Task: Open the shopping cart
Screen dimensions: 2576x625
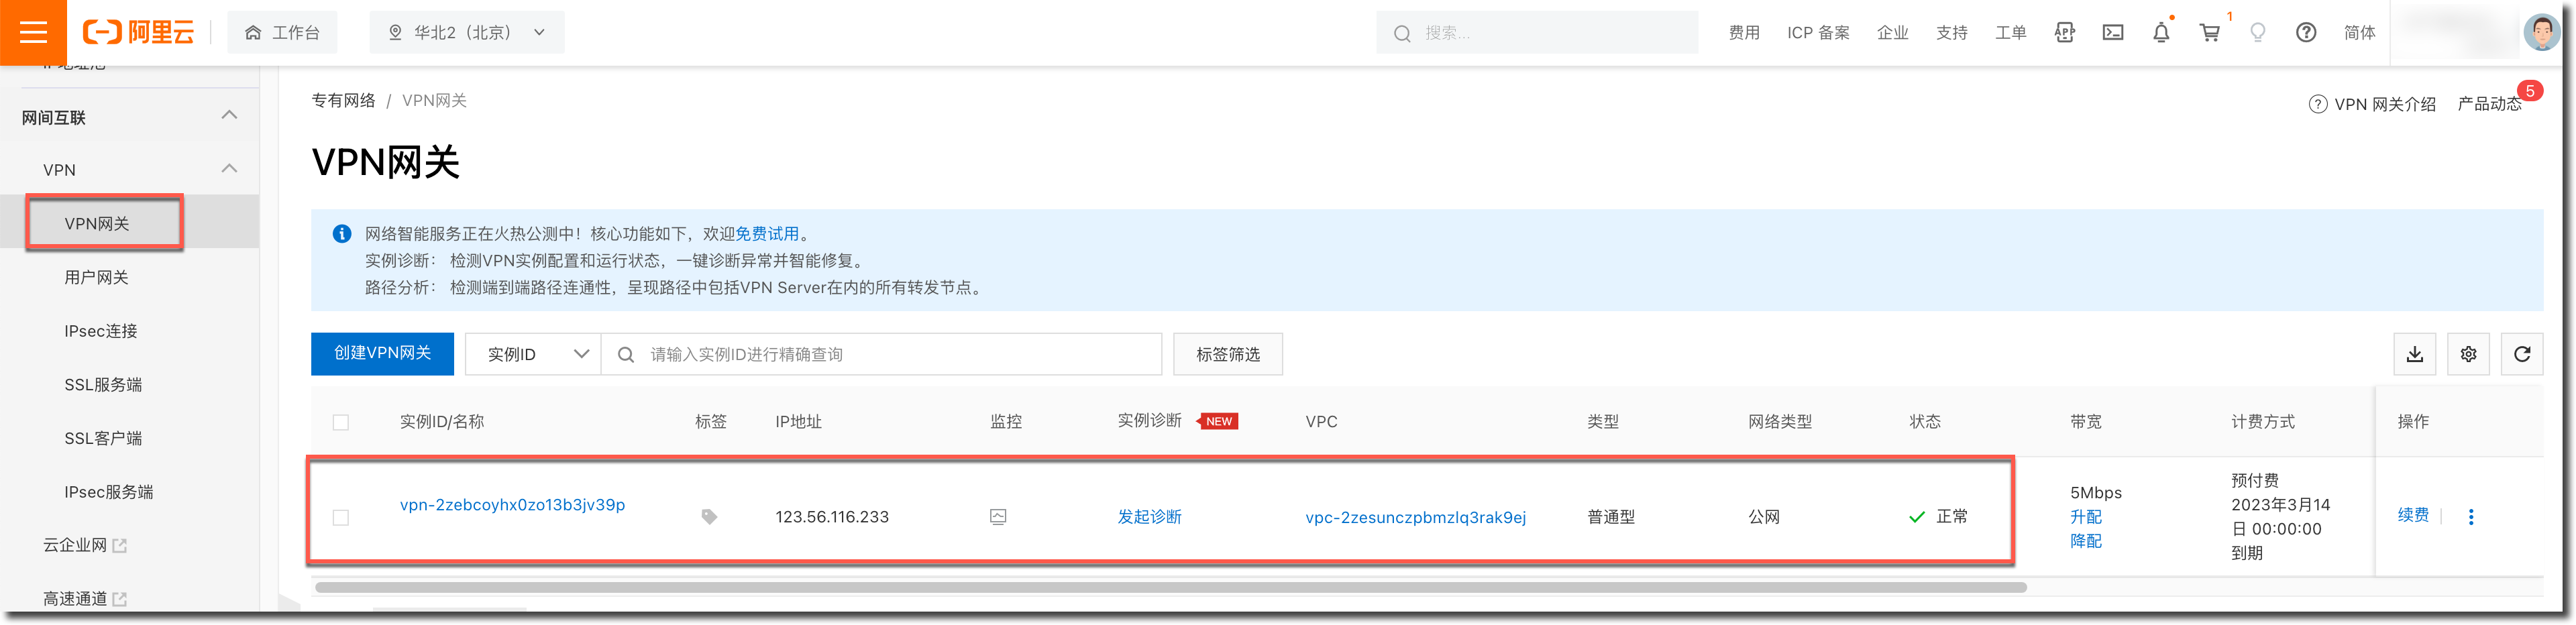Action: click(2209, 33)
